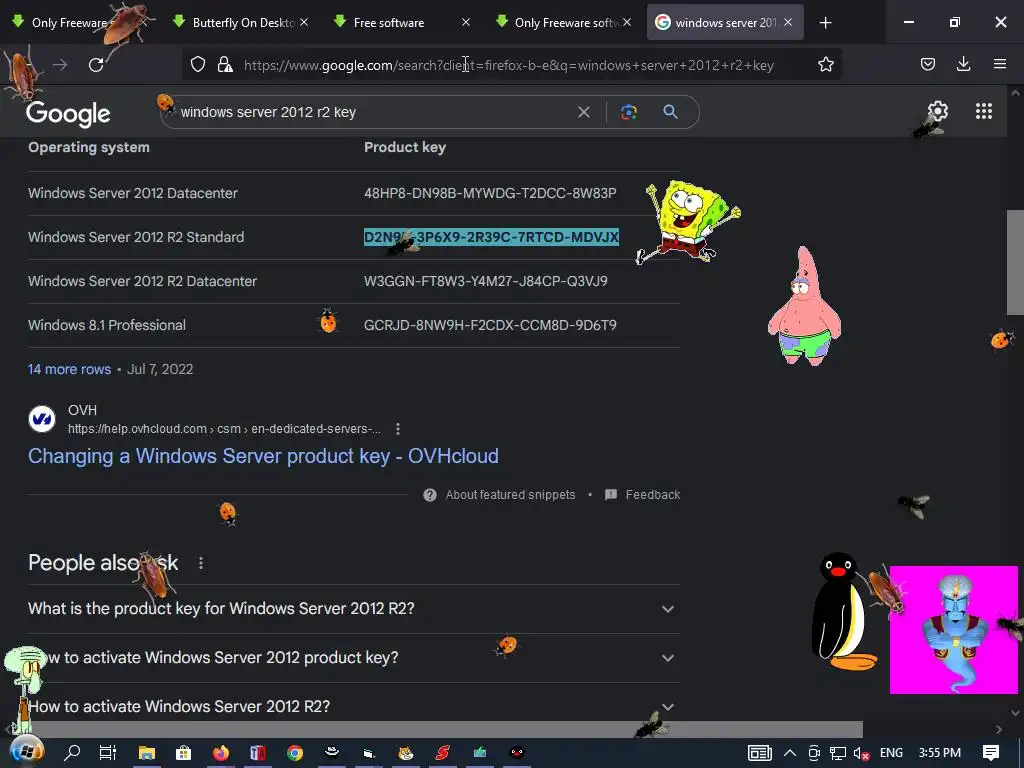Open Google quick settings gear
The image size is (1024, 768).
coord(938,111)
